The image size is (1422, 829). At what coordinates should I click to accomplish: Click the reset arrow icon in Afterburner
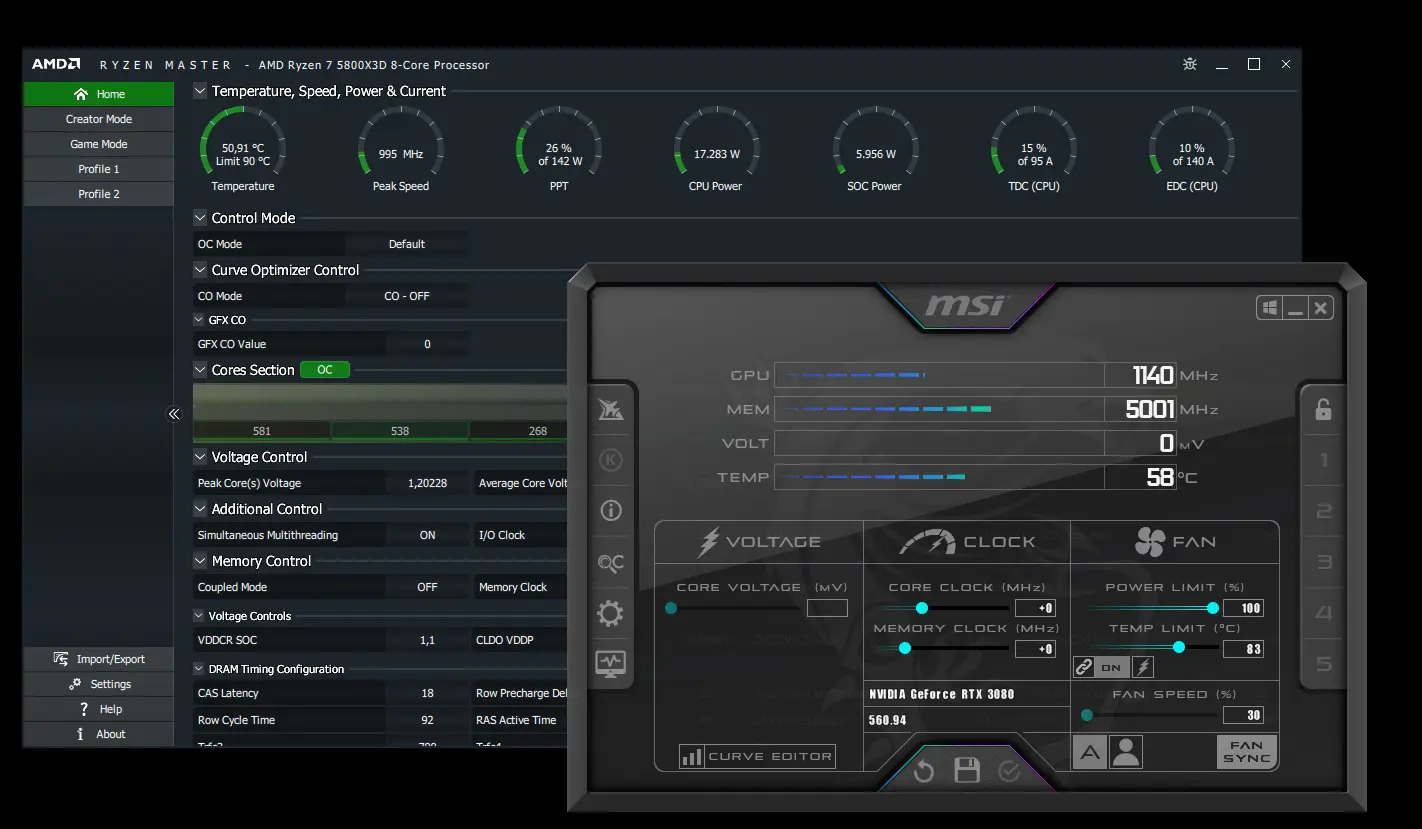(923, 771)
